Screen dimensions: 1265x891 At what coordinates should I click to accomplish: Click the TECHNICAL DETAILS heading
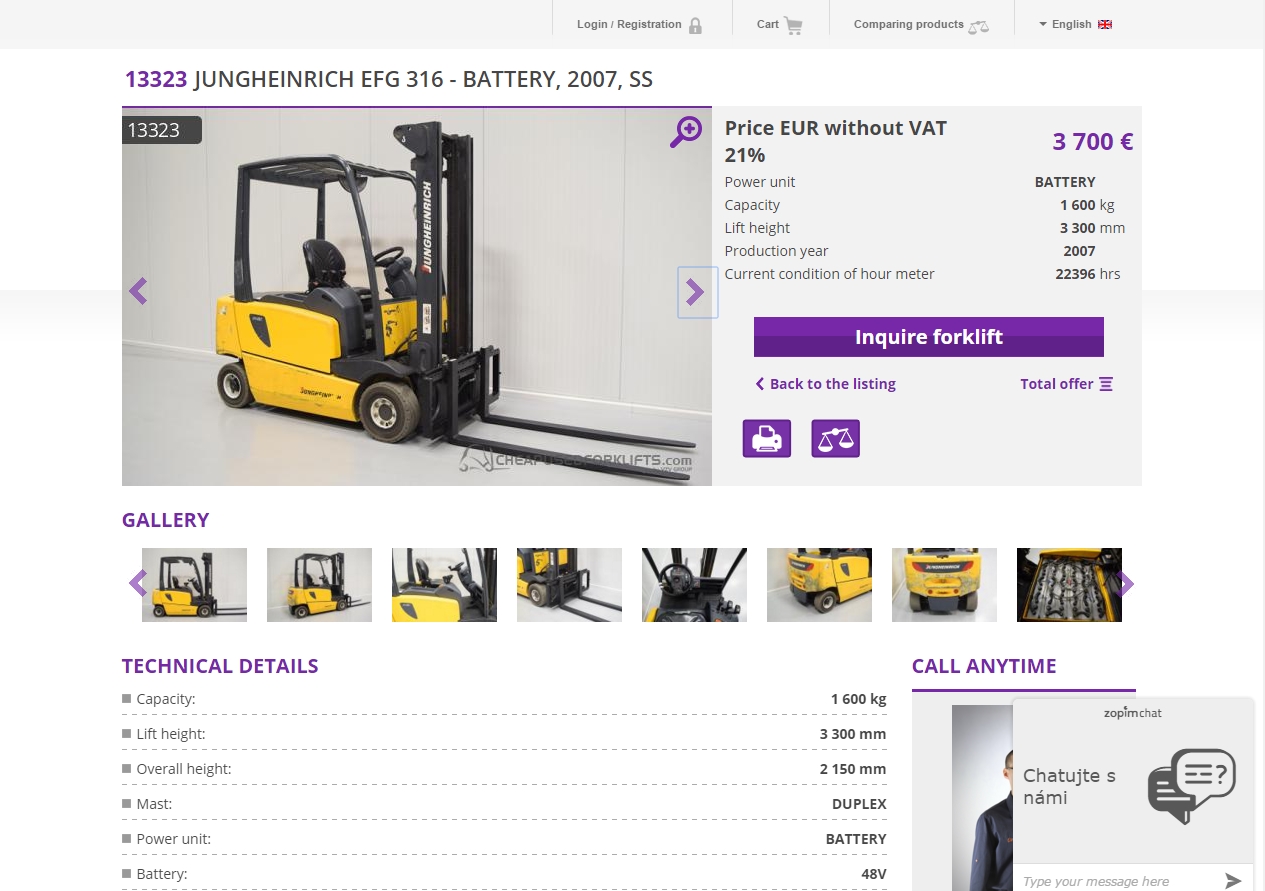(220, 666)
